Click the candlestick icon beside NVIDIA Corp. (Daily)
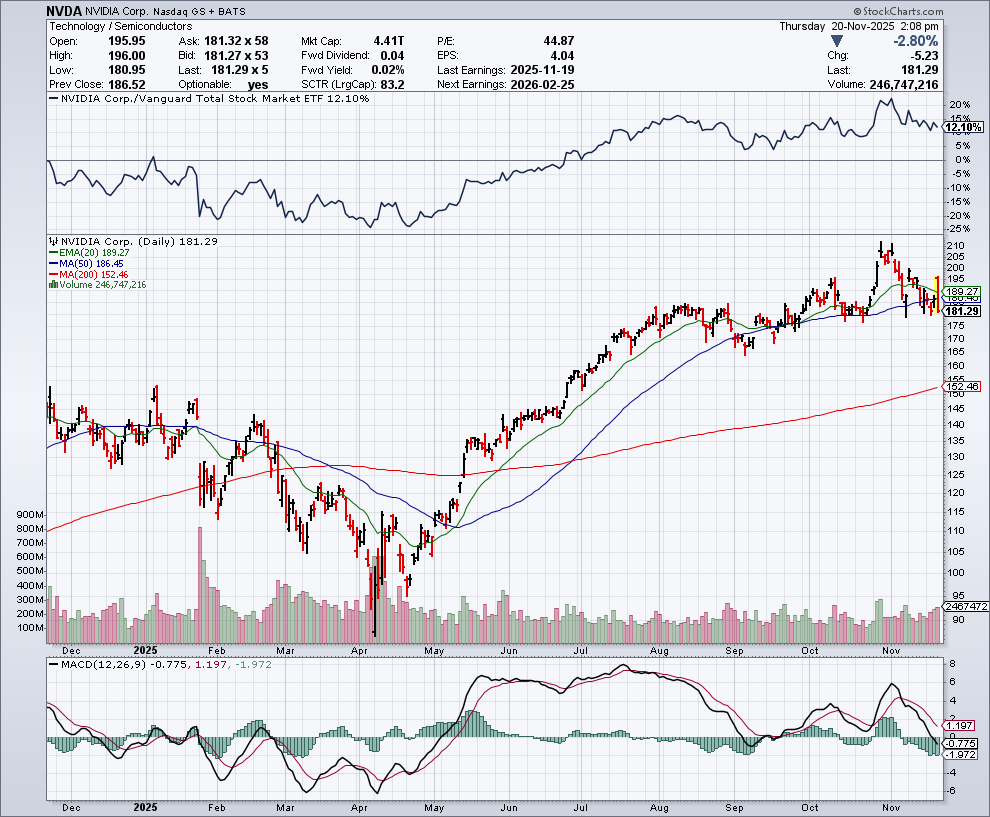Viewport: 990px width, 817px height. 53,242
